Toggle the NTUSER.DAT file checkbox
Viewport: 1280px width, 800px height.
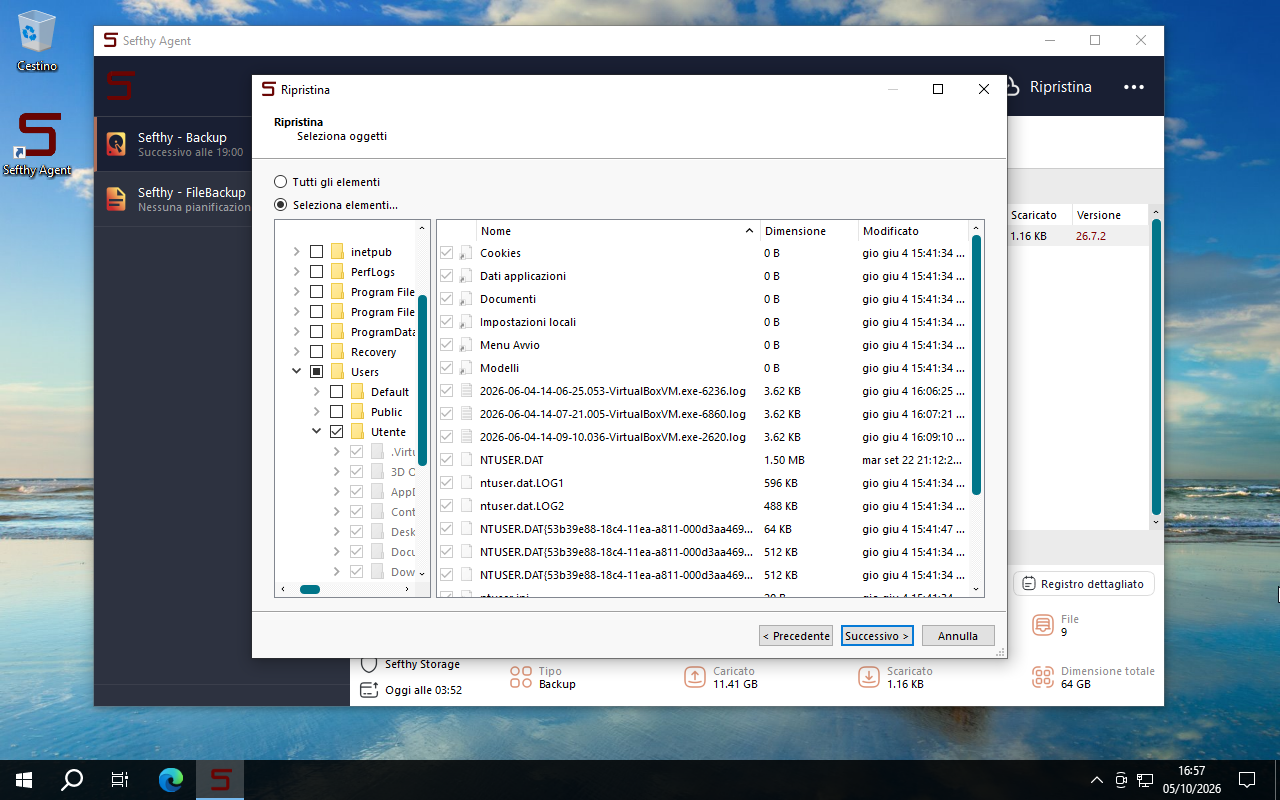coord(447,460)
